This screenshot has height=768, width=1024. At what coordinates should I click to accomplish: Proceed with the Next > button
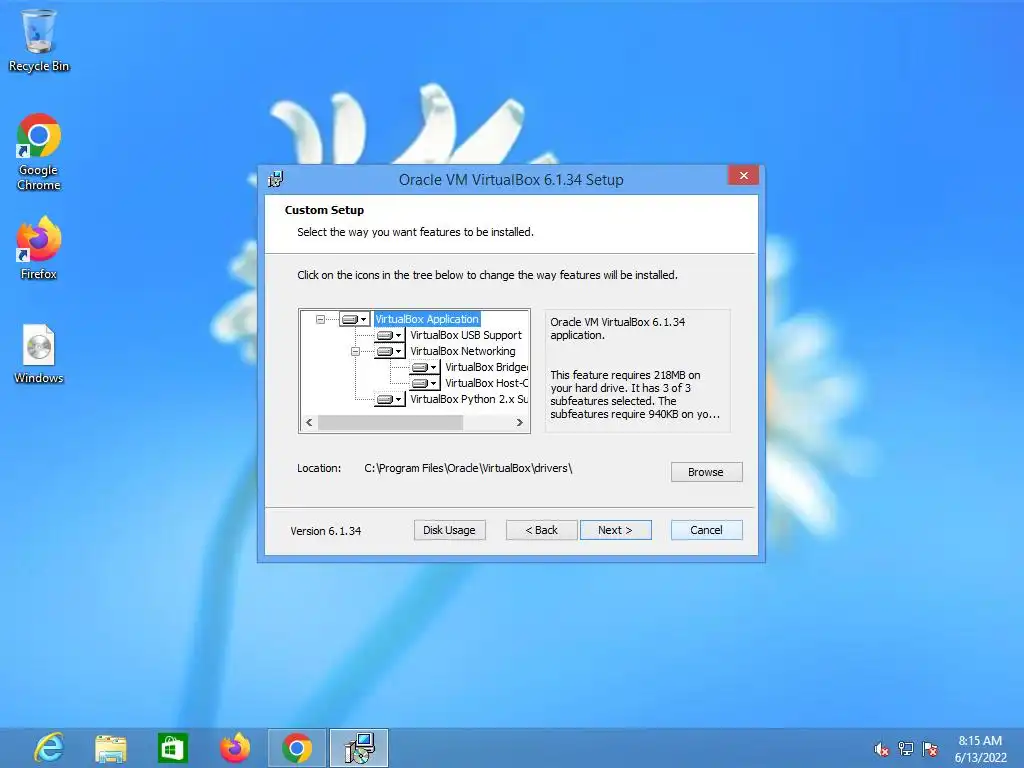[x=615, y=530]
